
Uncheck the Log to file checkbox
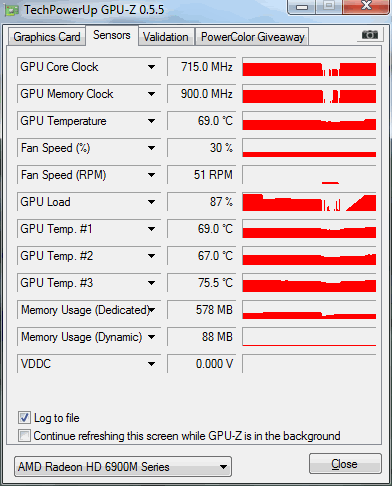point(24,418)
